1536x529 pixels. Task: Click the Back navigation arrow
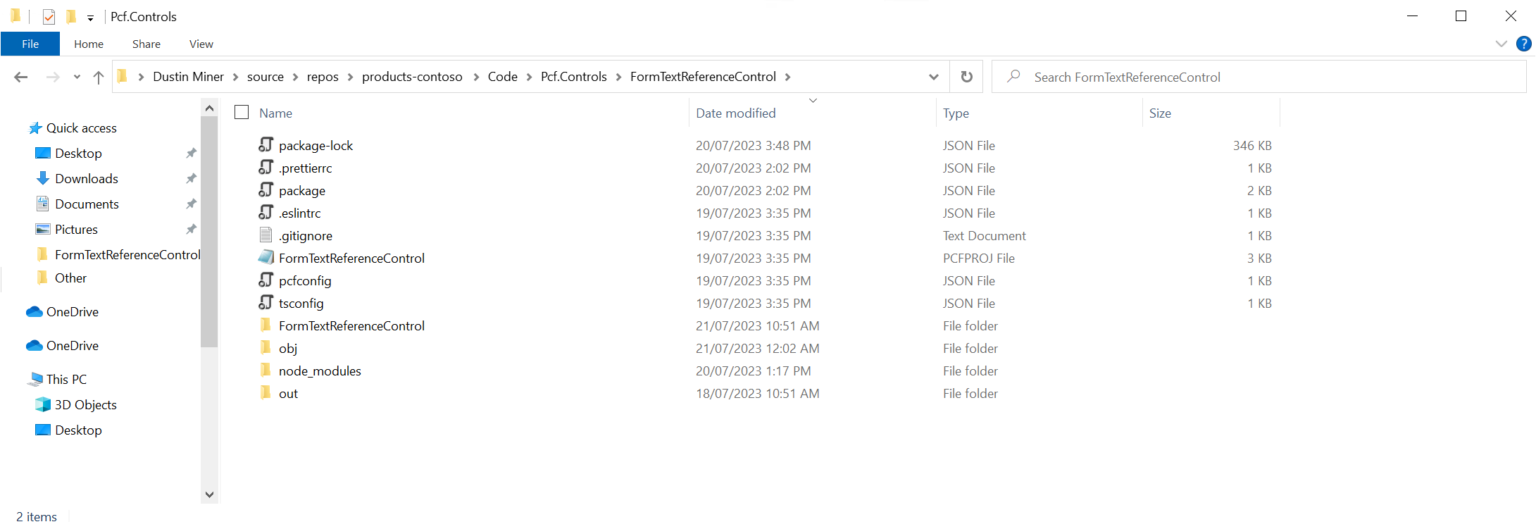click(21, 77)
